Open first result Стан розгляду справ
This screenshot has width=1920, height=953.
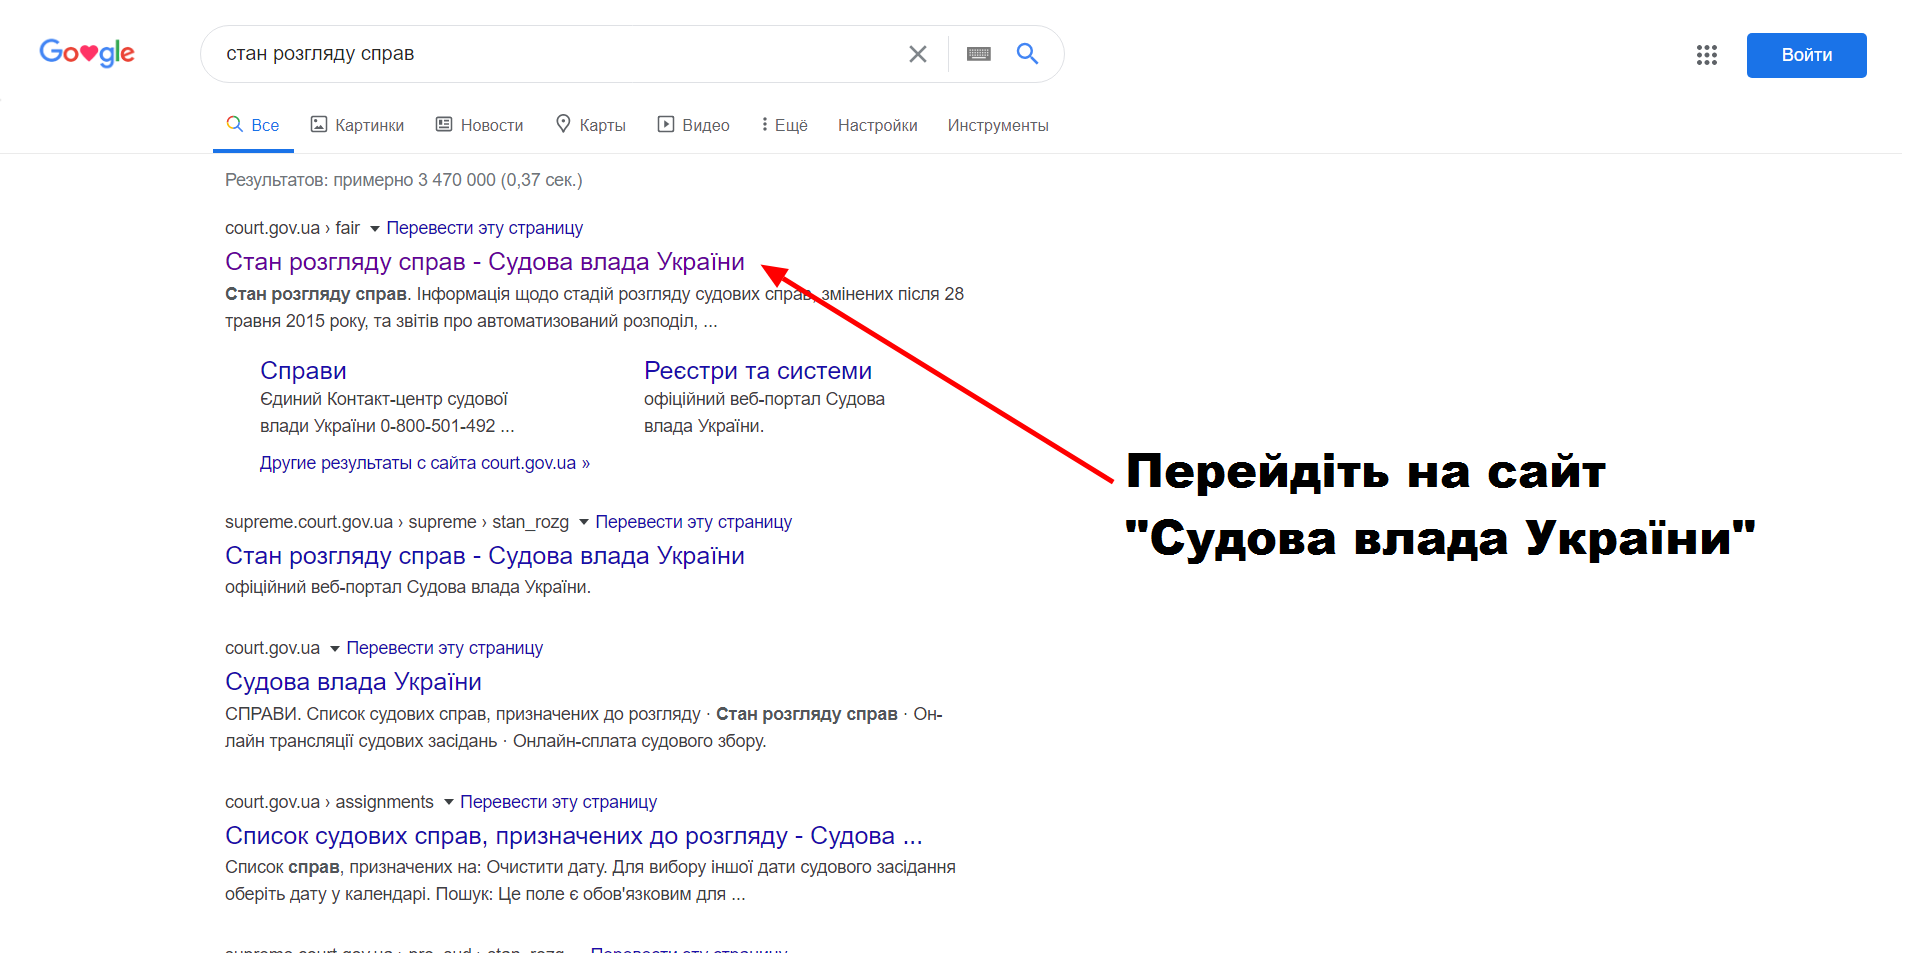pyautogui.click(x=484, y=262)
